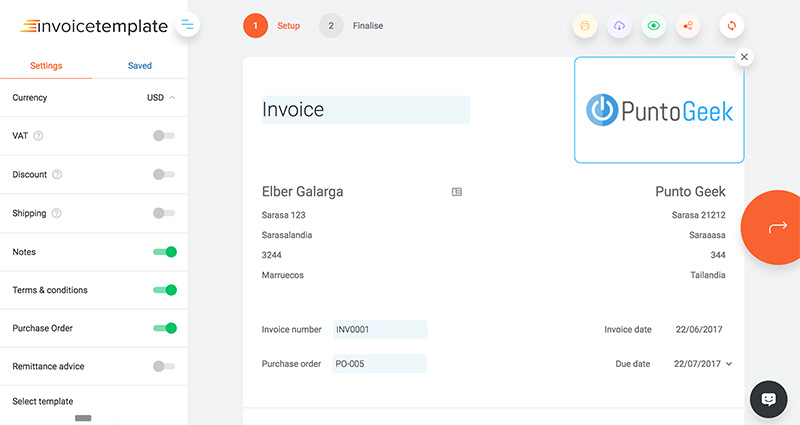Expand the Due date dropdown arrow
This screenshot has width=800, height=425.
click(x=729, y=364)
